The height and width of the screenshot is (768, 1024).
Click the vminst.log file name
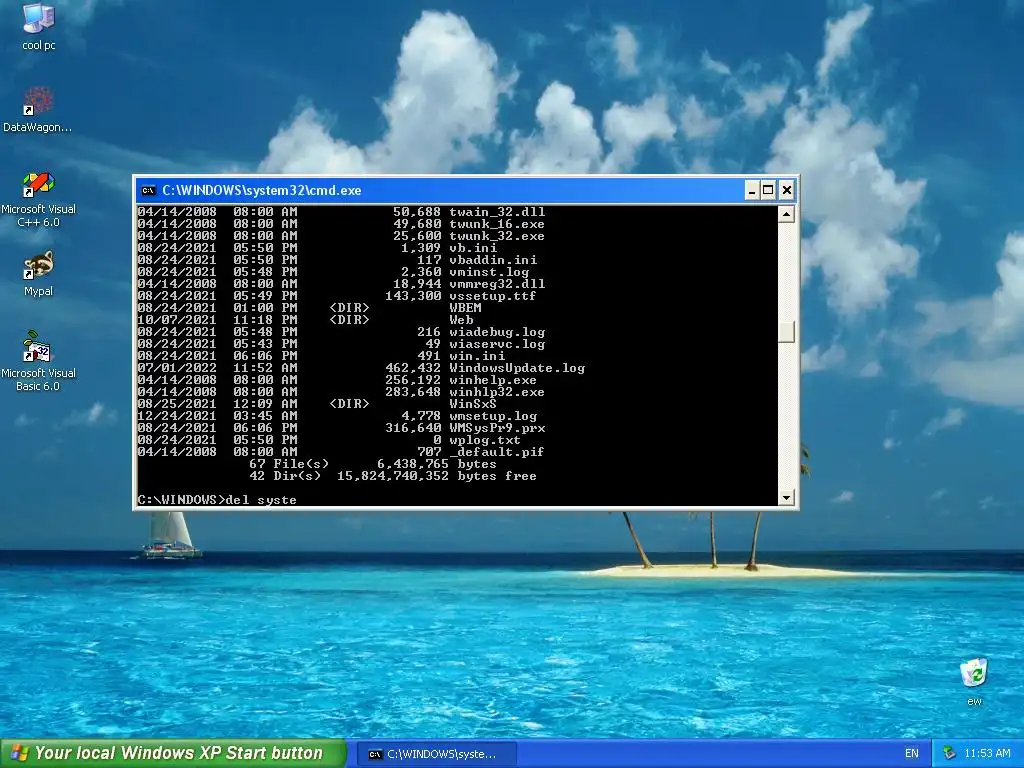(x=489, y=272)
